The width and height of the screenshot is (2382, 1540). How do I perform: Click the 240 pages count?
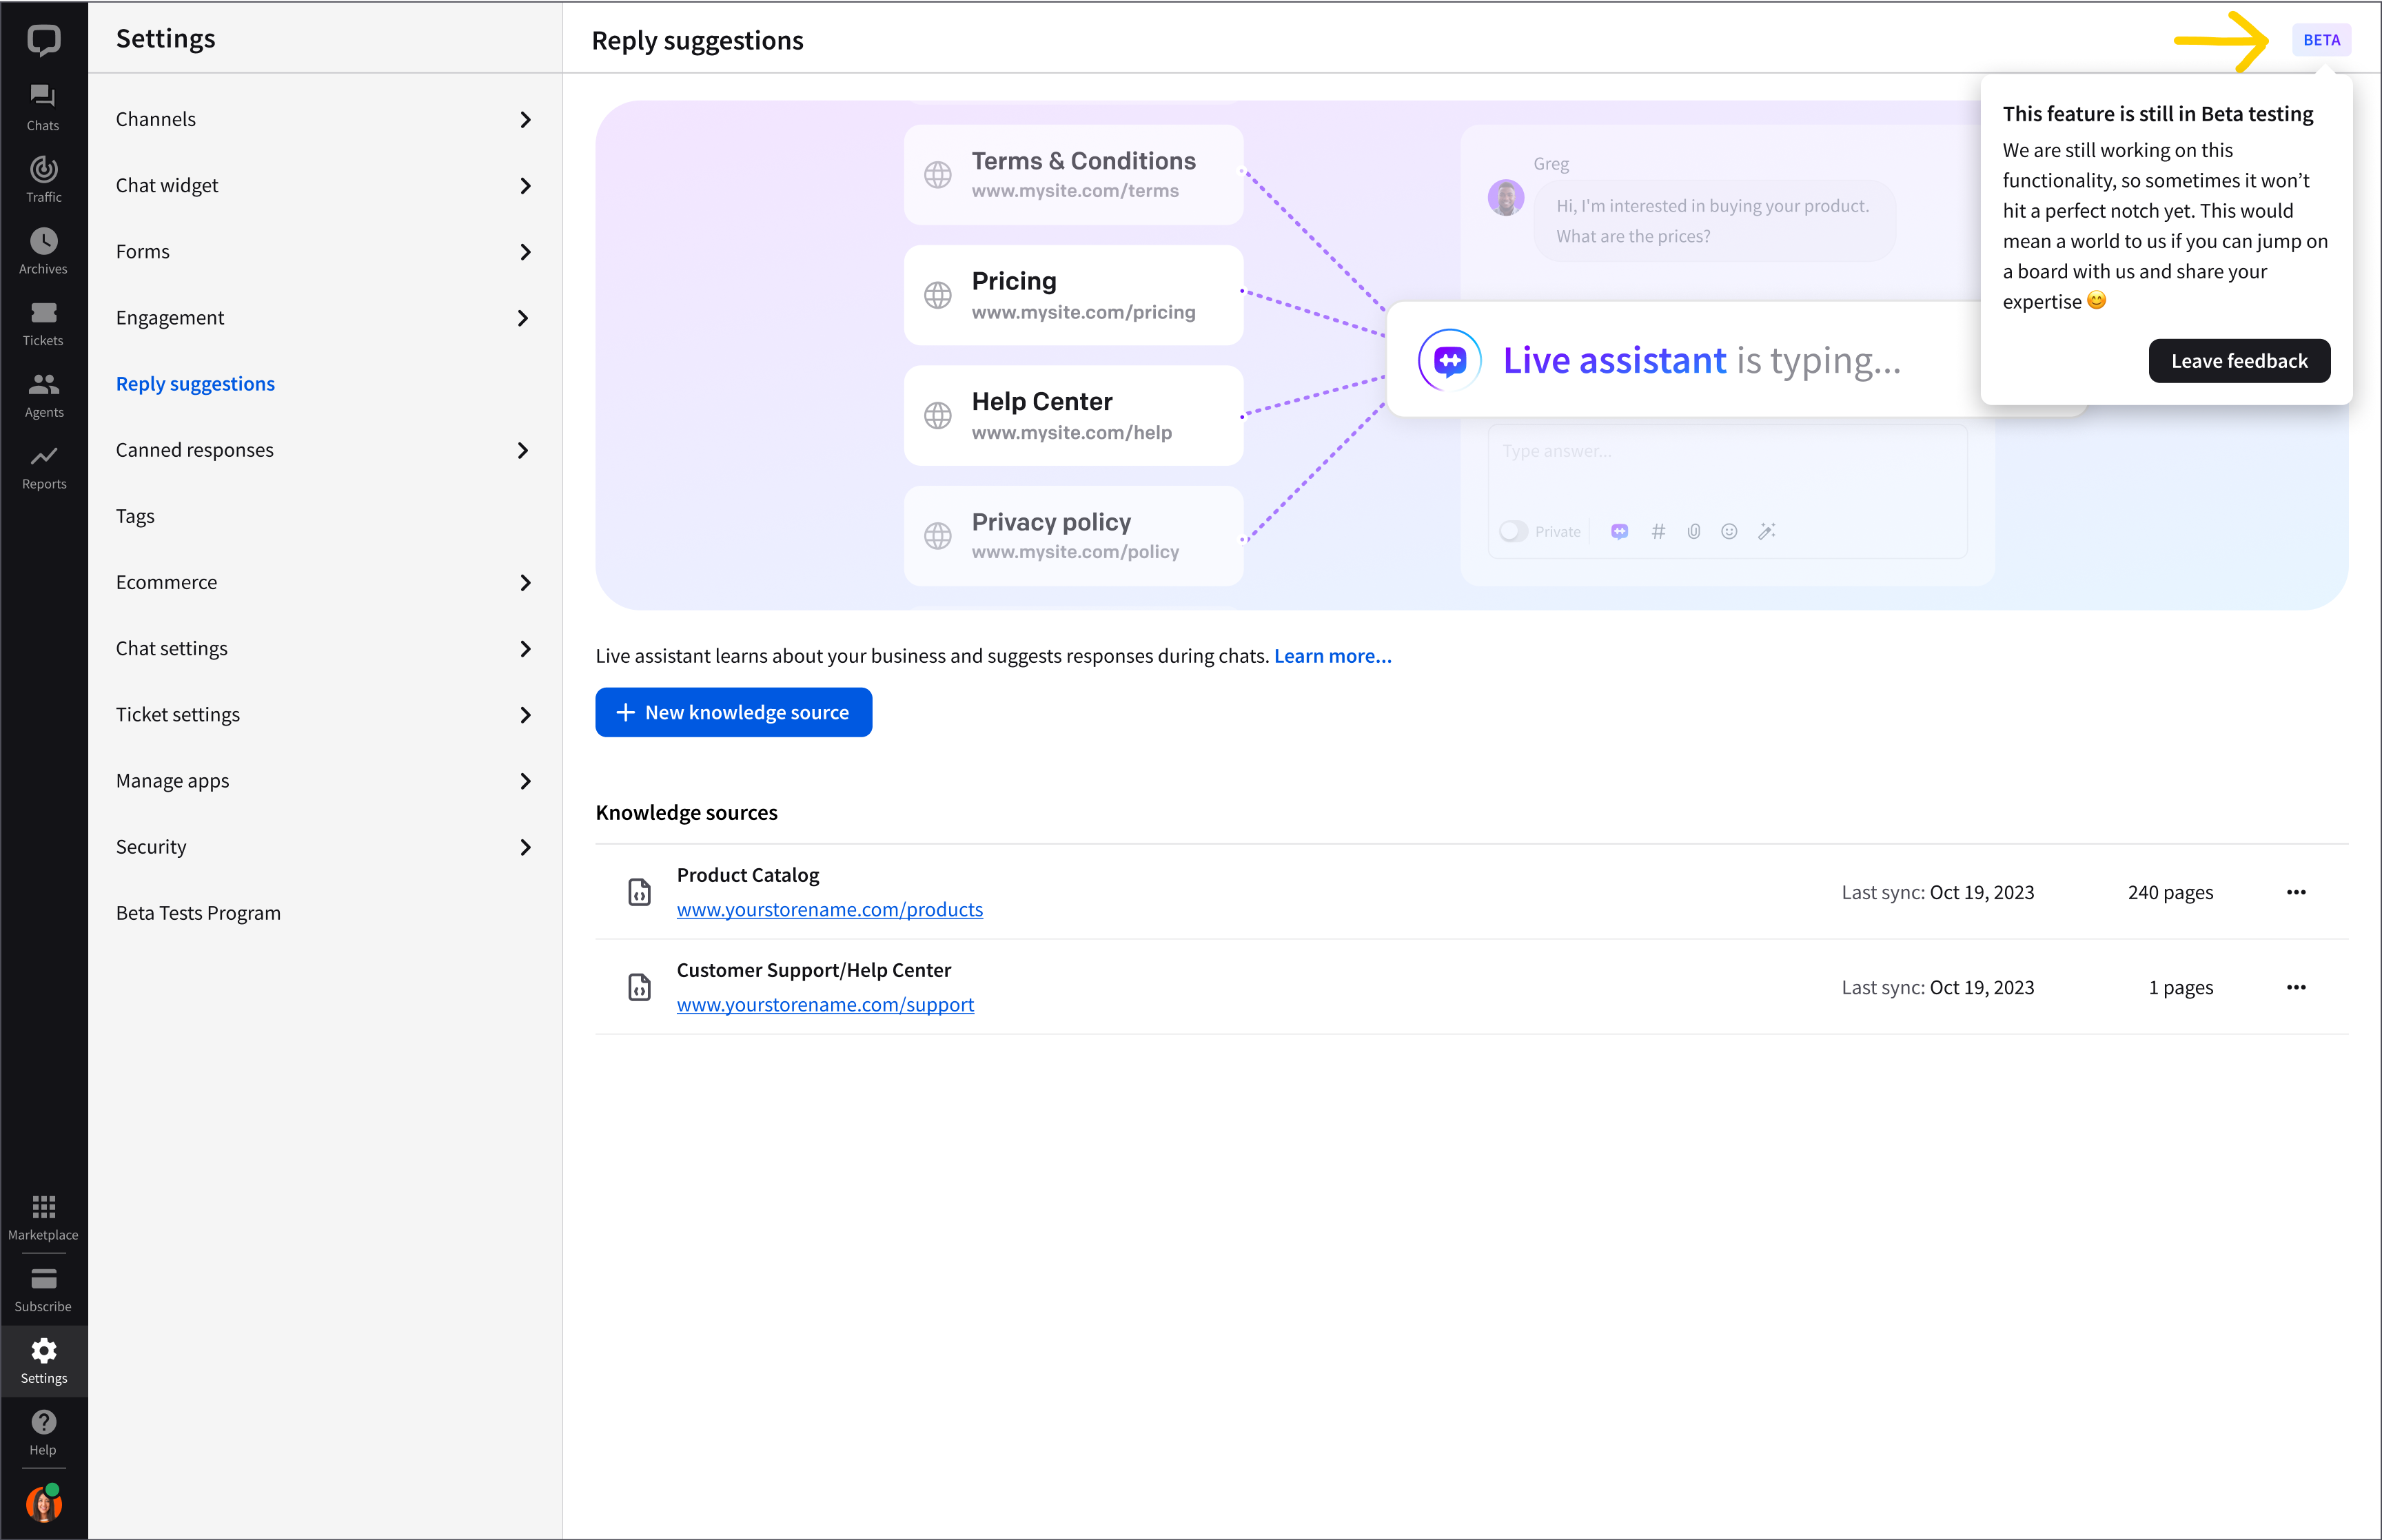pos(2170,892)
